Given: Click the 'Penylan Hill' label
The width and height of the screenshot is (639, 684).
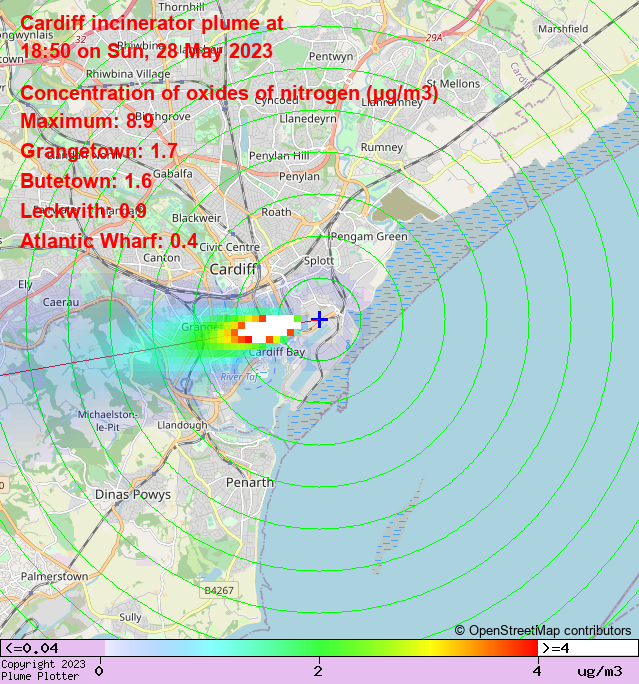Looking at the screenshot, I should click(279, 156).
